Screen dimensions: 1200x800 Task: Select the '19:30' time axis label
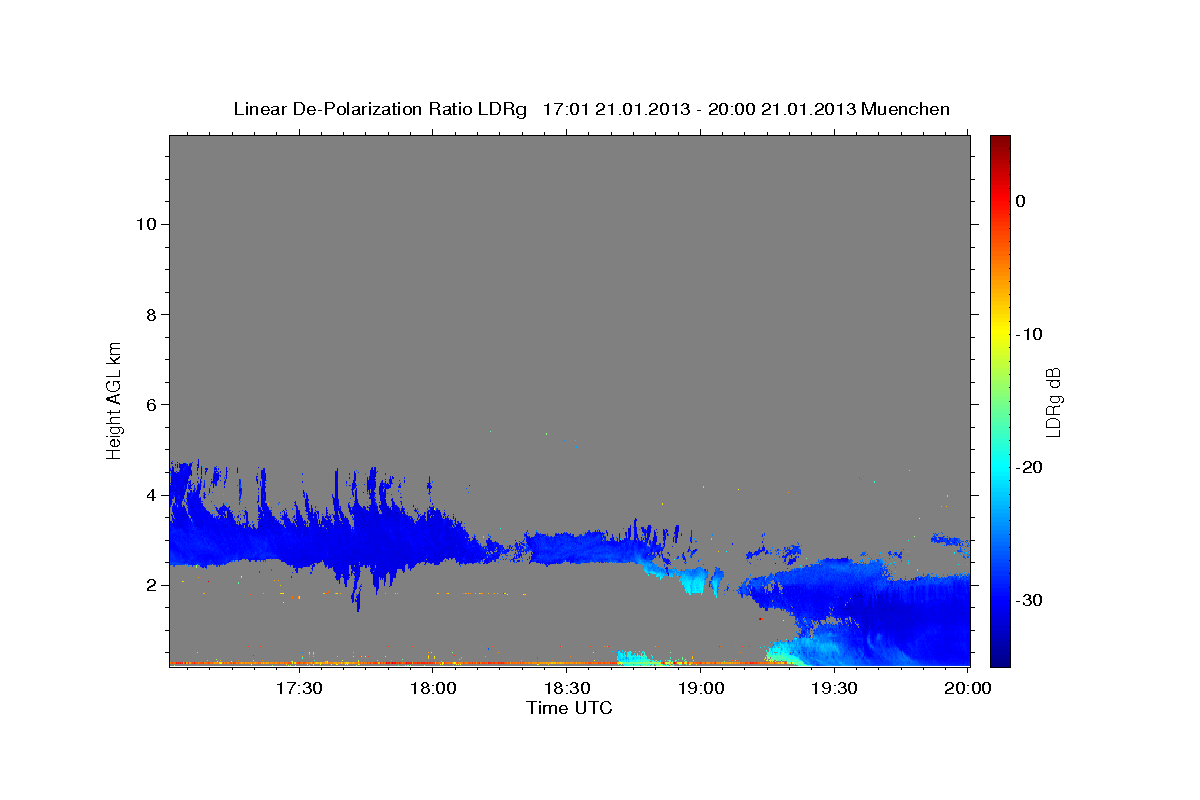[x=834, y=688]
